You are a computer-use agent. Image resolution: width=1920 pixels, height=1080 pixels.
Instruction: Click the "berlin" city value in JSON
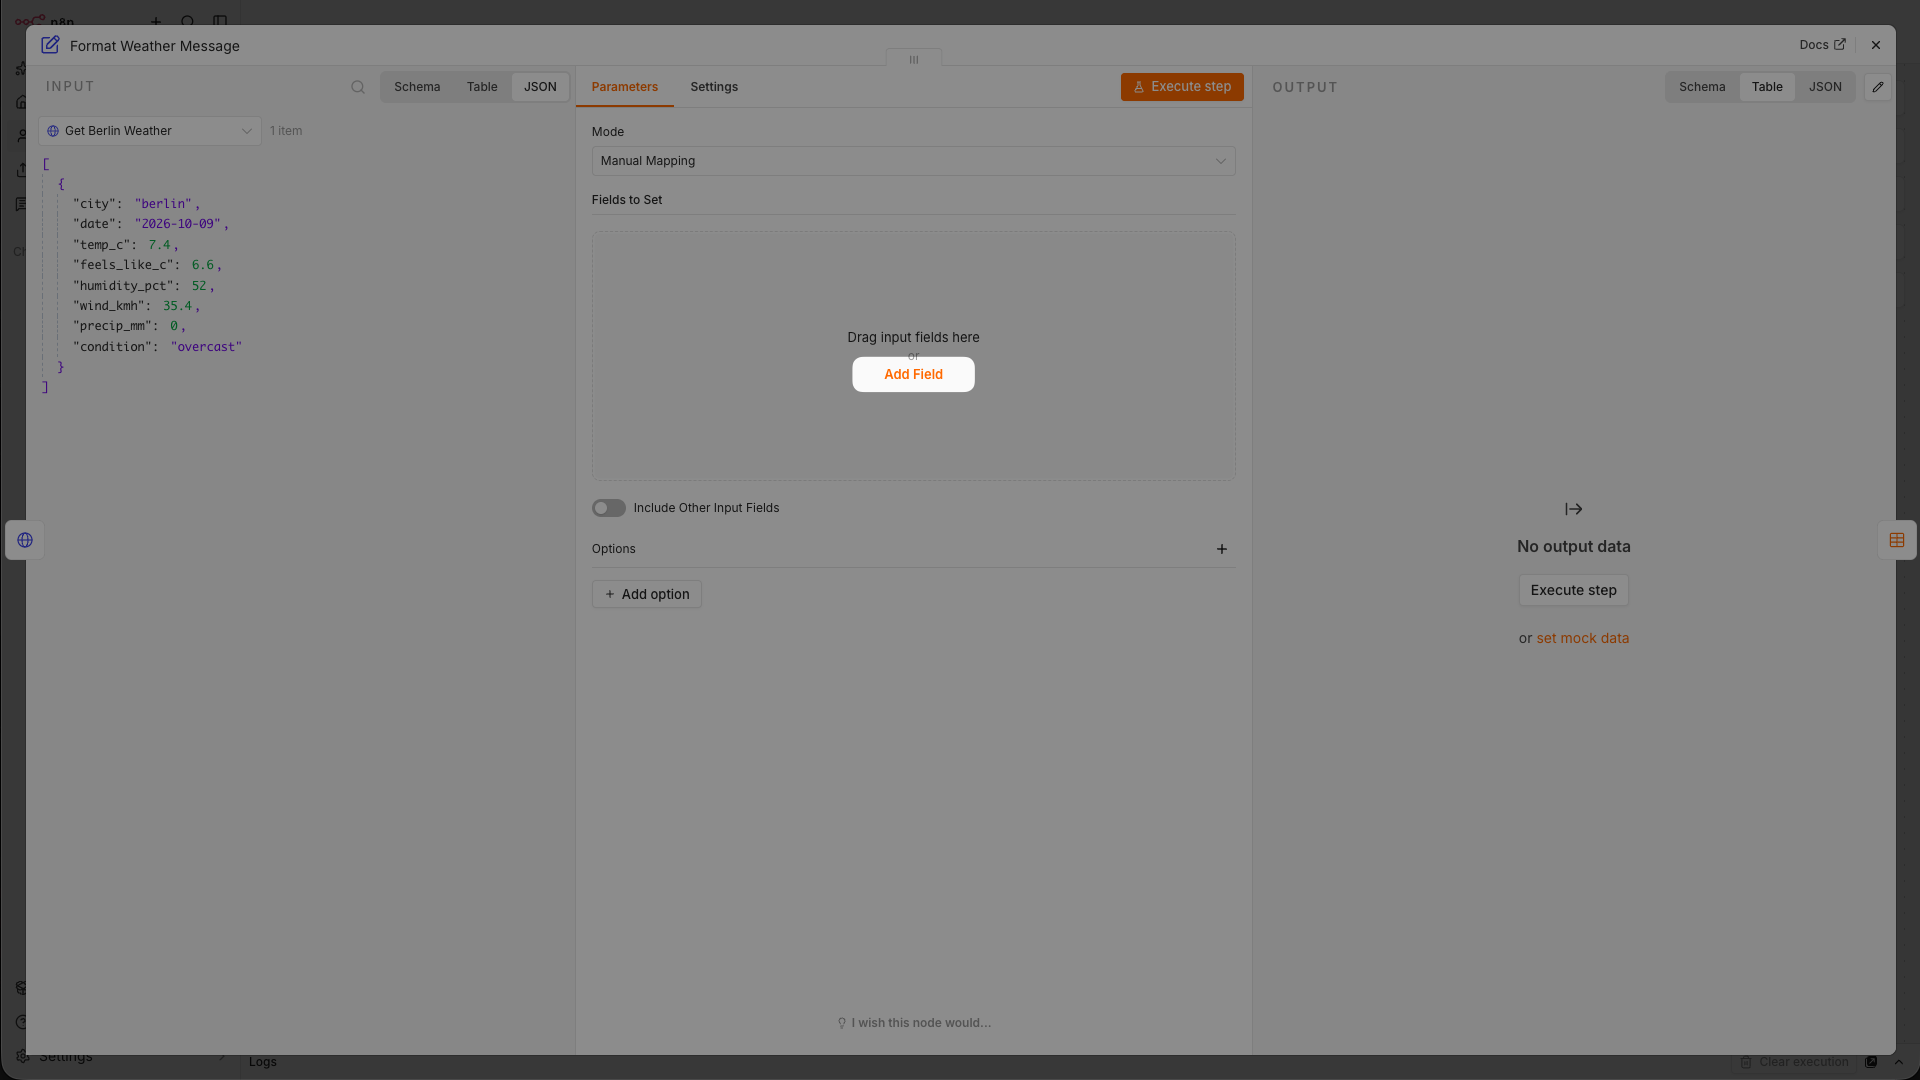163,204
